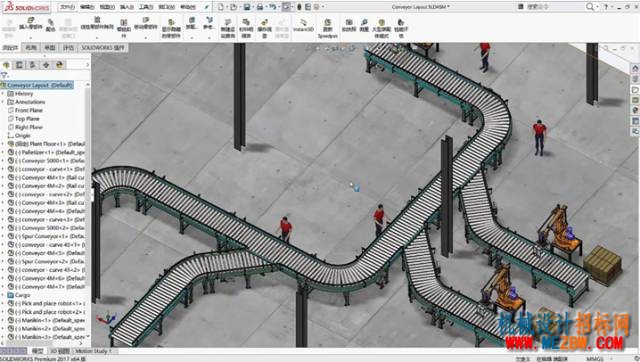The image size is (640, 362).
Task: Open the DisplayManager tab icon in the left panel
Action: coord(60,65)
